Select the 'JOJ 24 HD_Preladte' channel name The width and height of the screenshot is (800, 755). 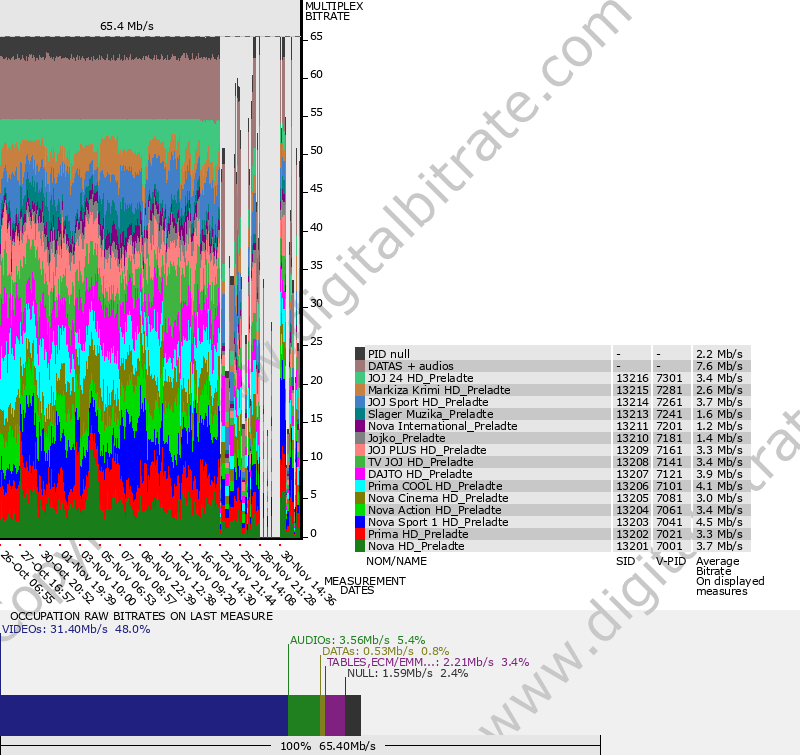(420, 378)
